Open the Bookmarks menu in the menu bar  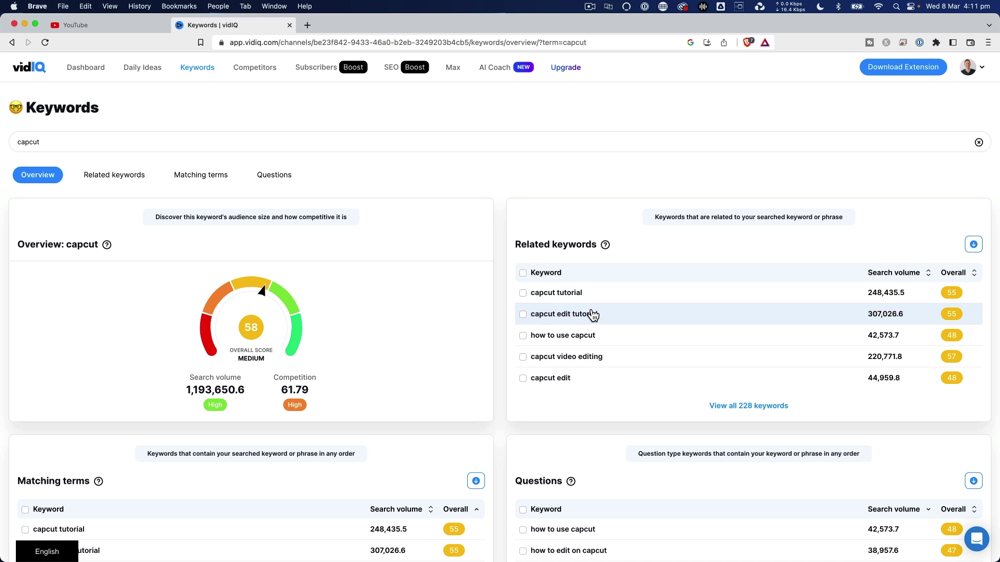(x=179, y=6)
